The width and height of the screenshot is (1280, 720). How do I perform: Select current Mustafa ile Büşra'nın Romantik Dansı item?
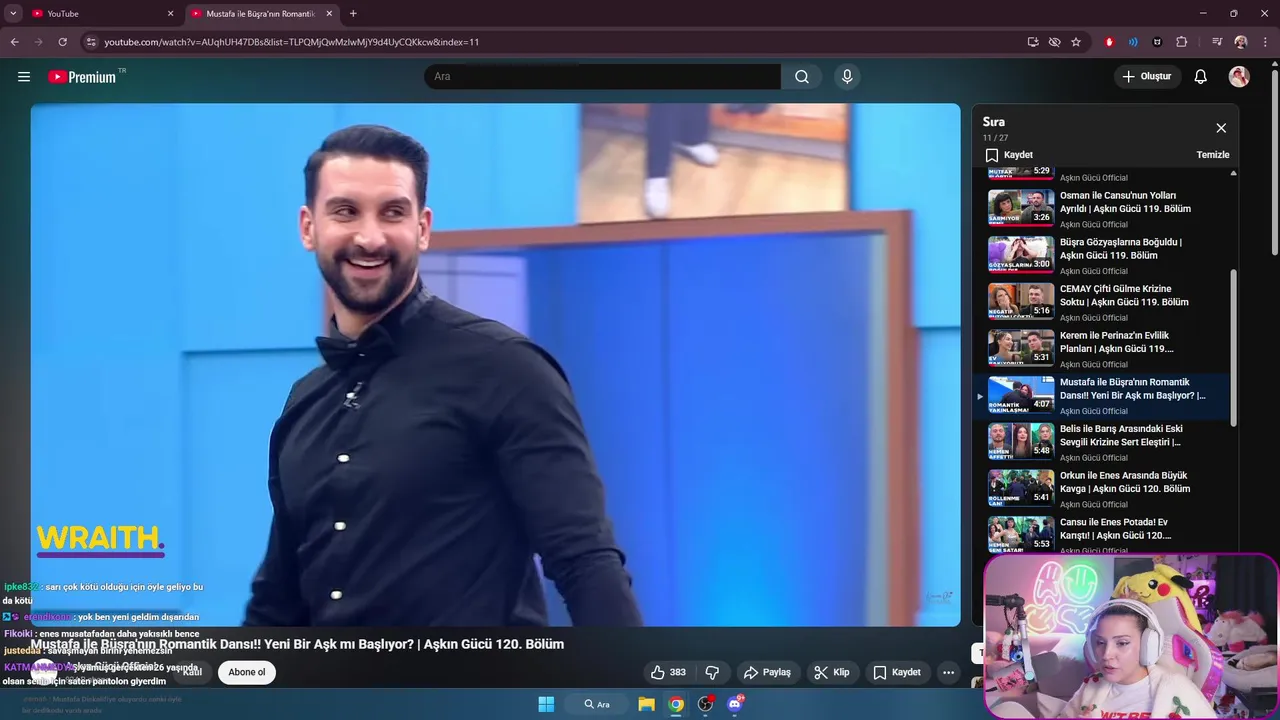point(1103,396)
